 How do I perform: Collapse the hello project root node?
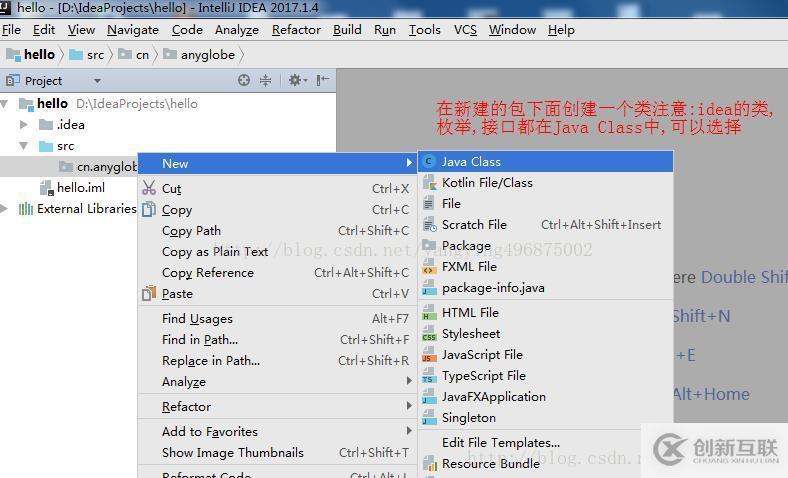[x=5, y=104]
